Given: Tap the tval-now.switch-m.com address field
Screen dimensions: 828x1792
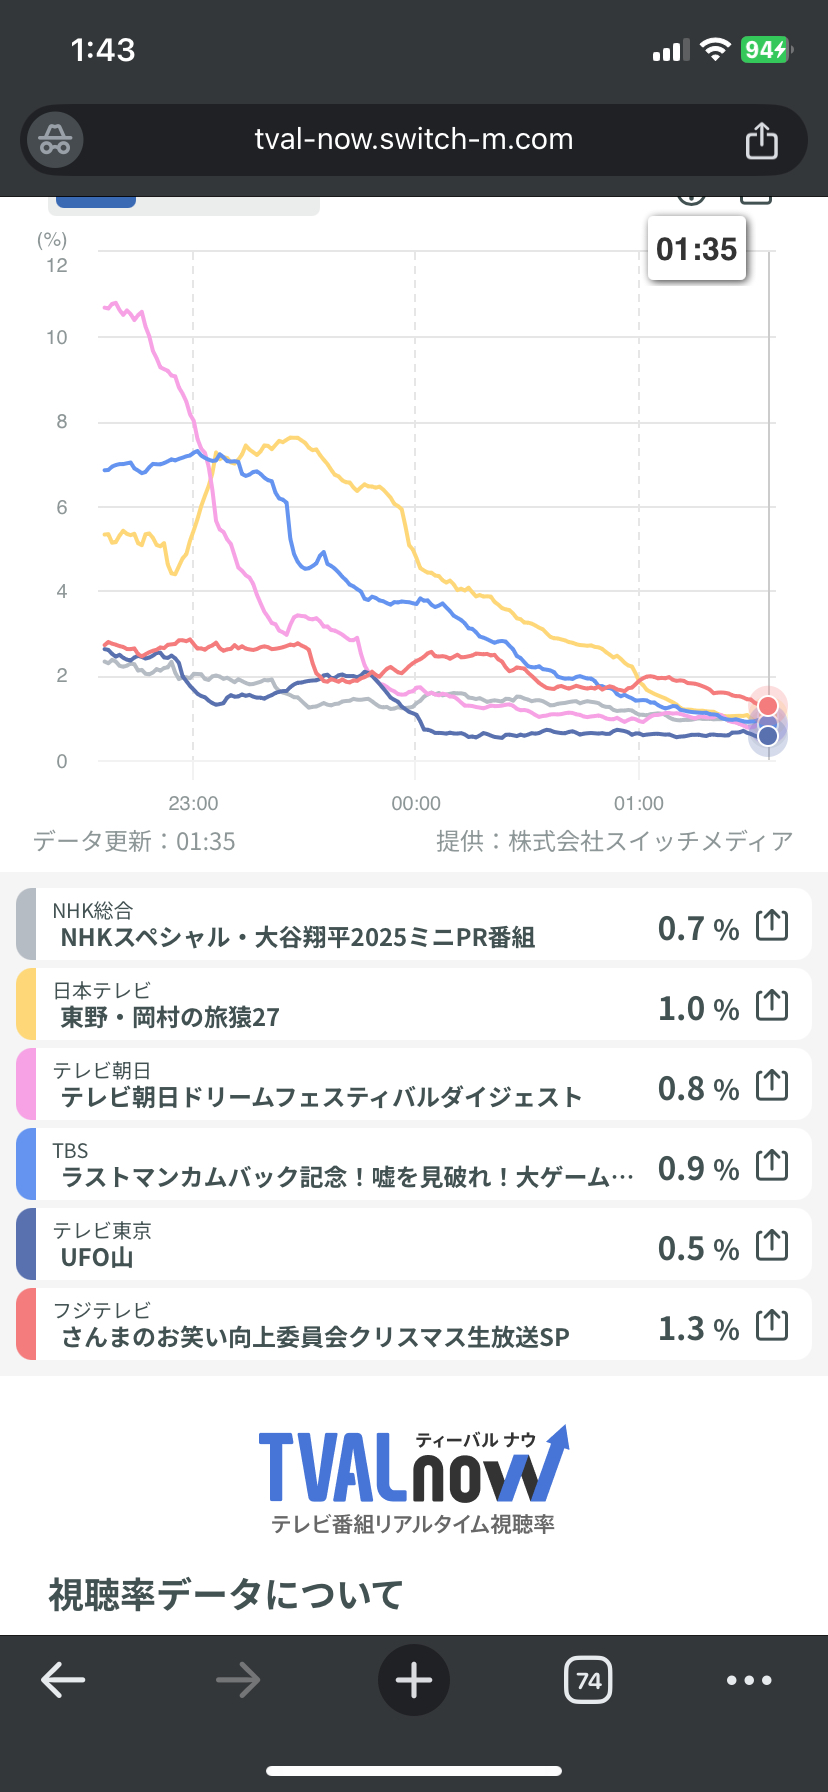Looking at the screenshot, I should pos(413,140).
